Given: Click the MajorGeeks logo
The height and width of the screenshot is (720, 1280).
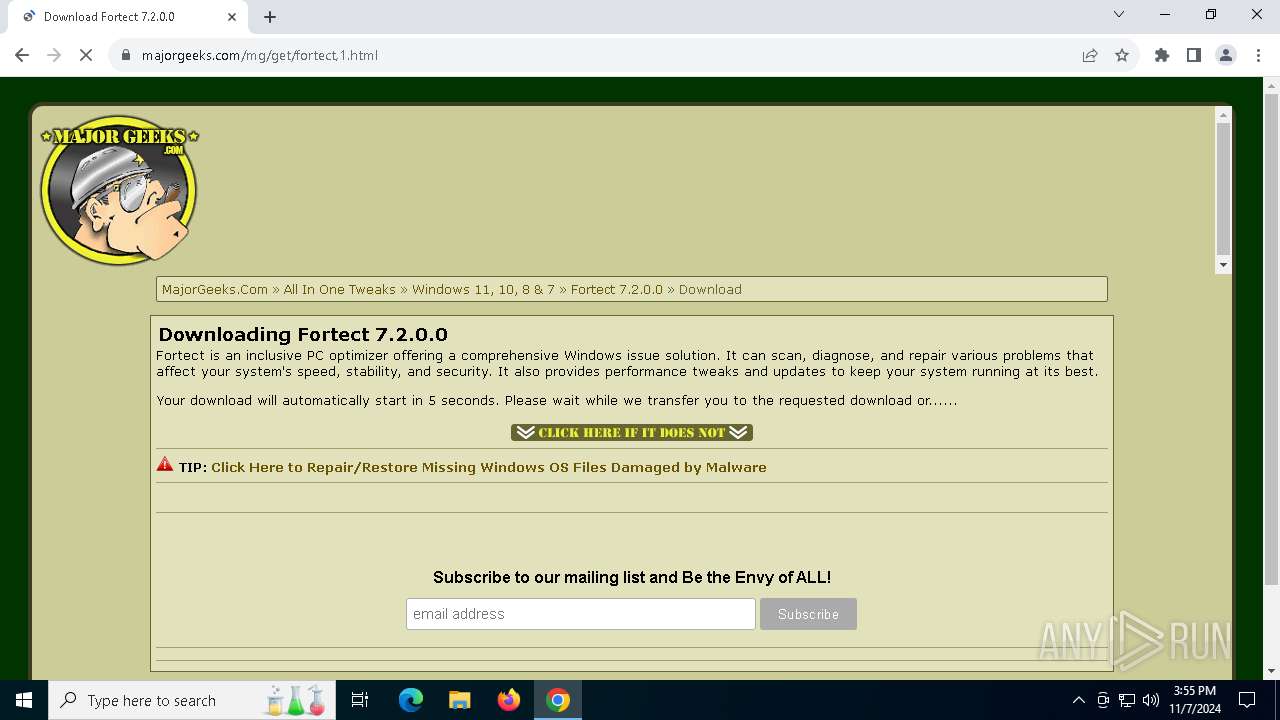Looking at the screenshot, I should (x=119, y=190).
